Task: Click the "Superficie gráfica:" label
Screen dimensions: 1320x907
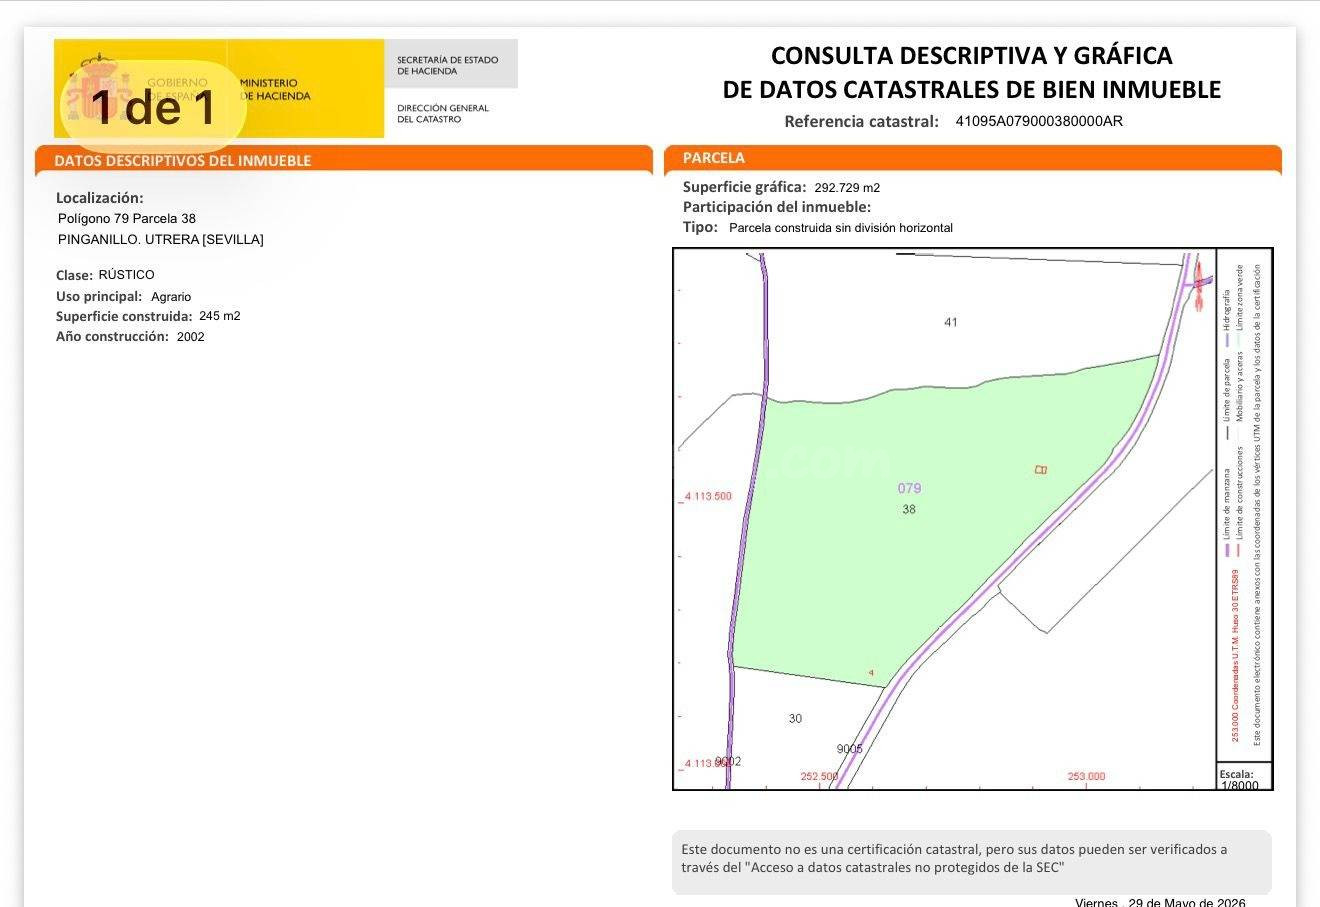Action: point(744,187)
